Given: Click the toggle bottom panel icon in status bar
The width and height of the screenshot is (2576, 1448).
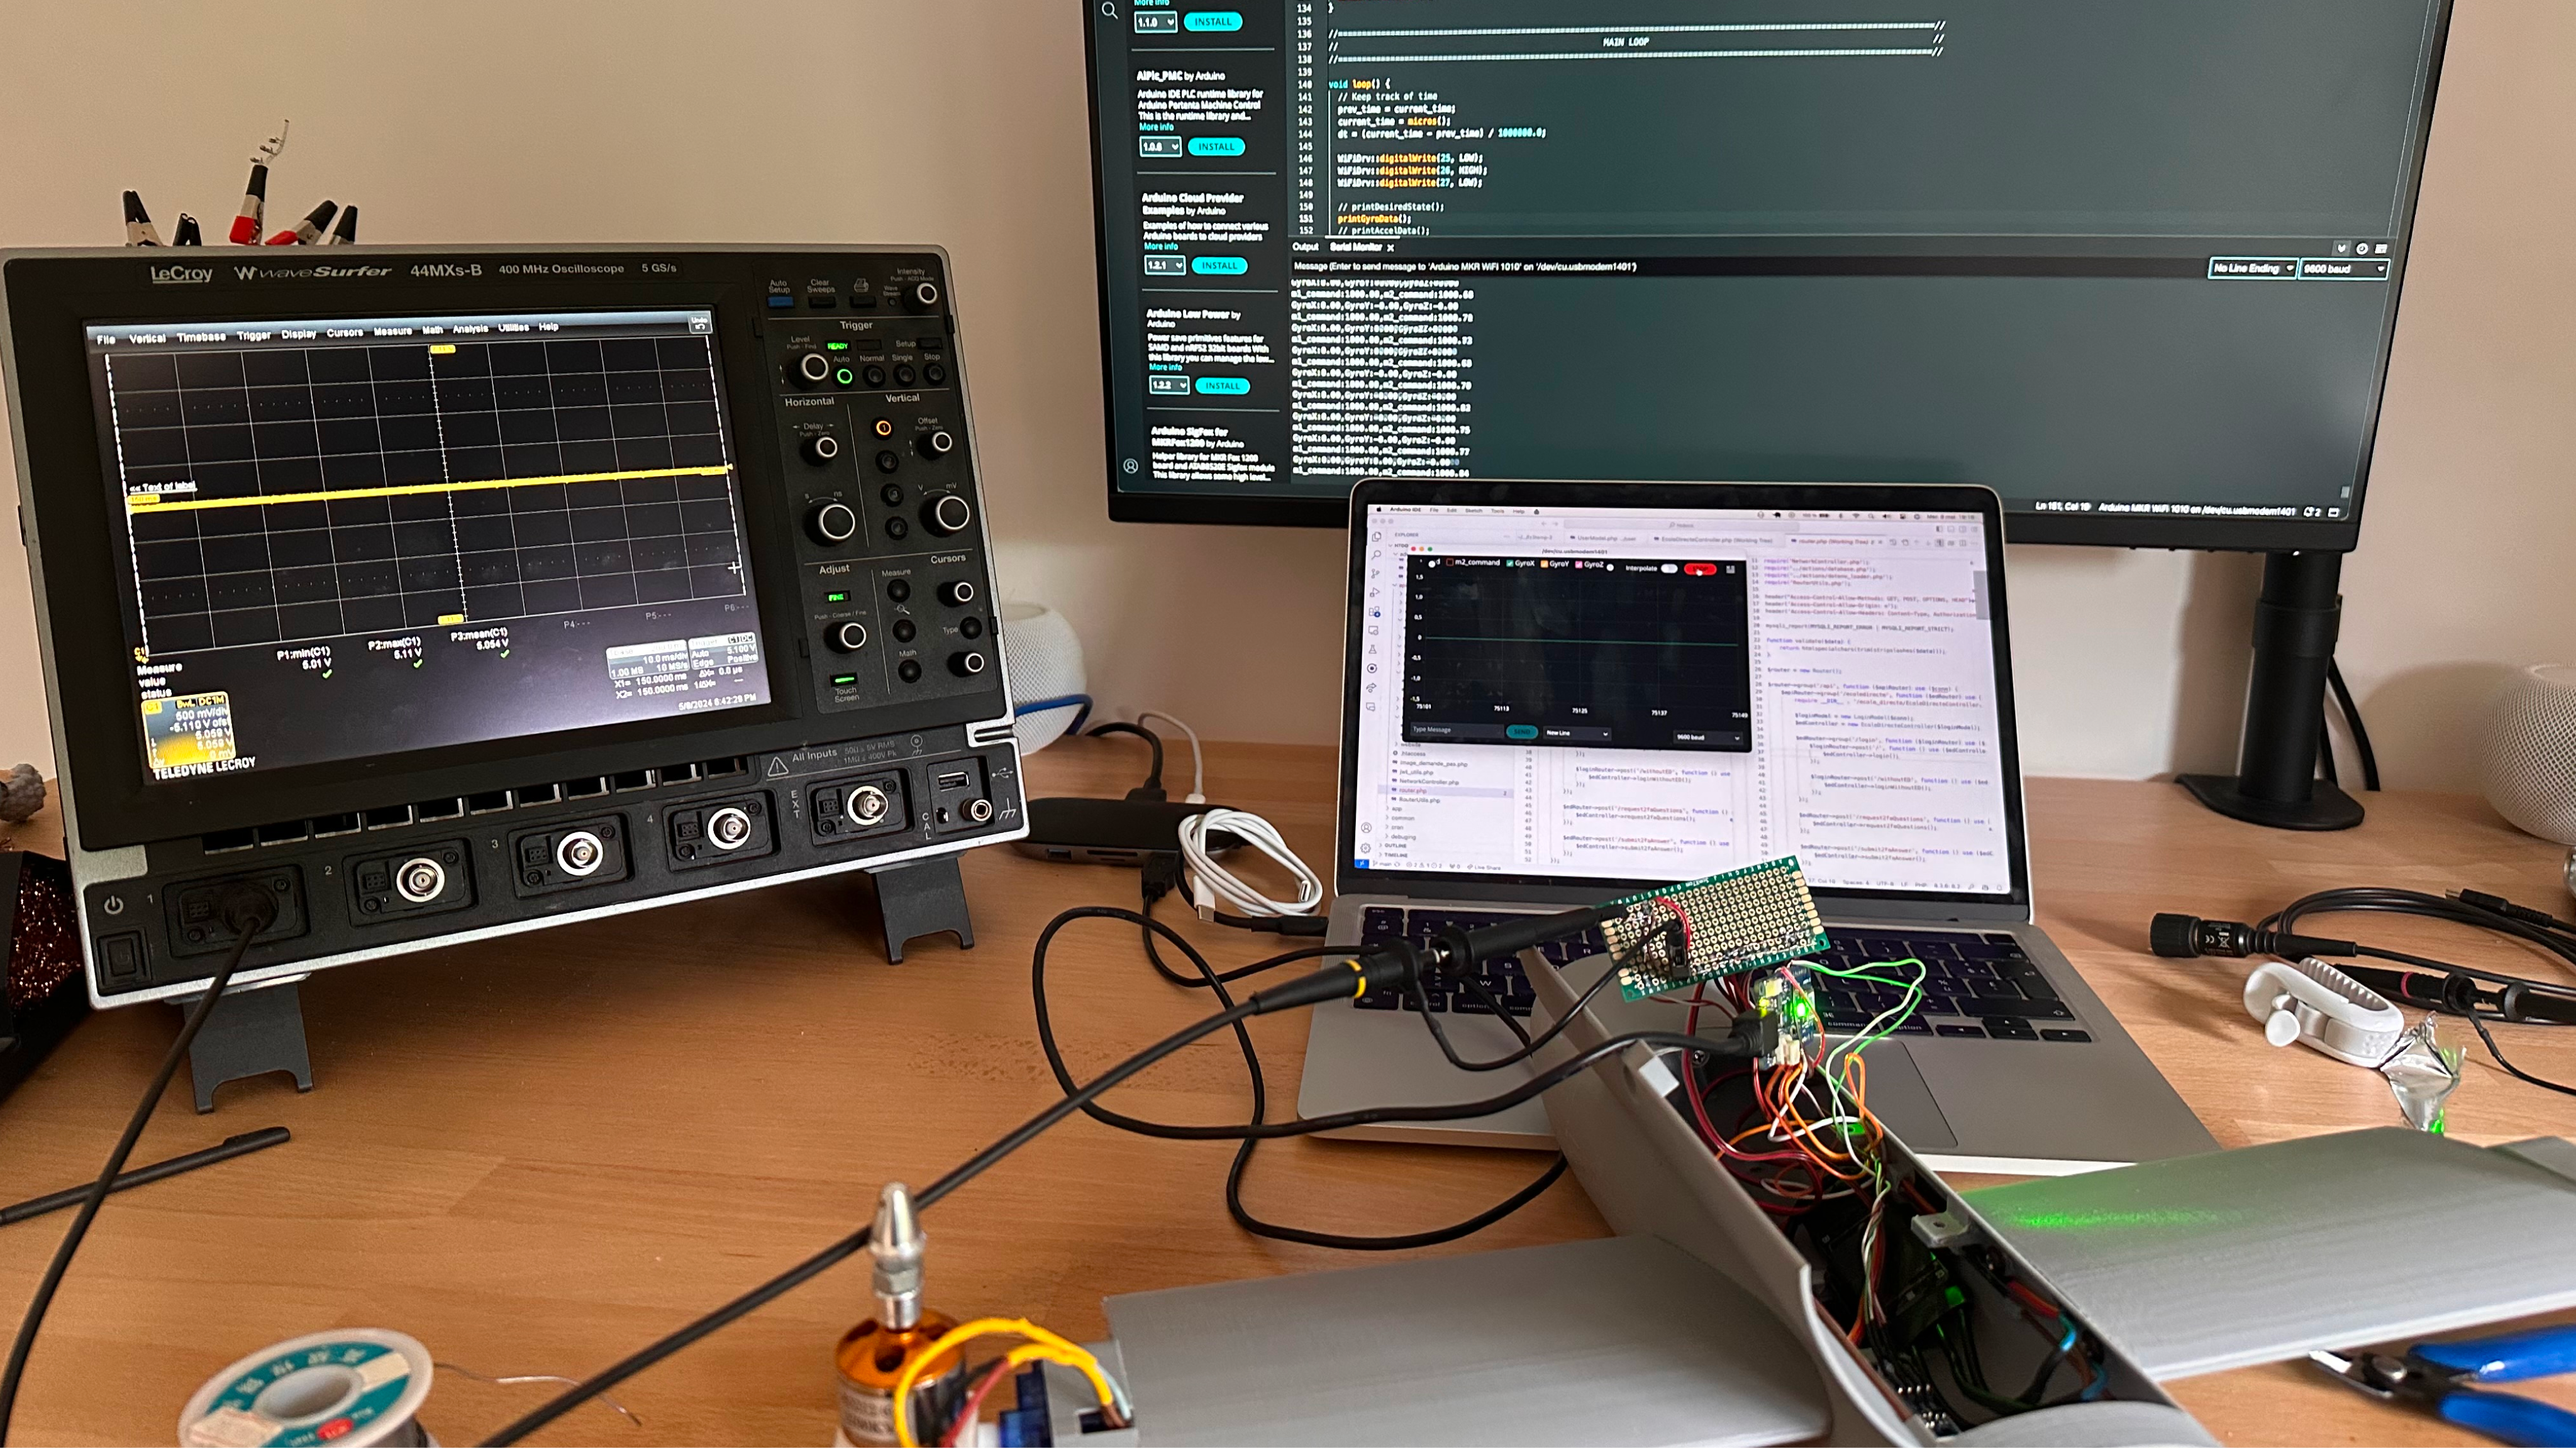Looking at the screenshot, I should (x=2333, y=512).
